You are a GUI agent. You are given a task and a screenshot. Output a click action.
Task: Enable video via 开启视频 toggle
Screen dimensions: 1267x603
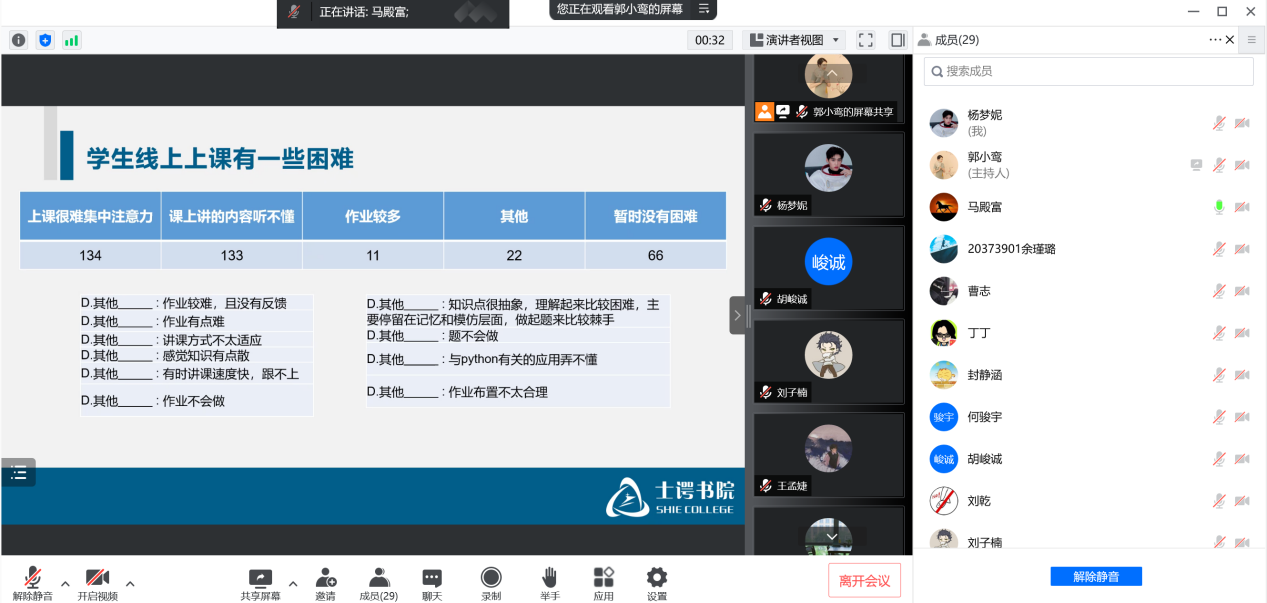click(97, 578)
